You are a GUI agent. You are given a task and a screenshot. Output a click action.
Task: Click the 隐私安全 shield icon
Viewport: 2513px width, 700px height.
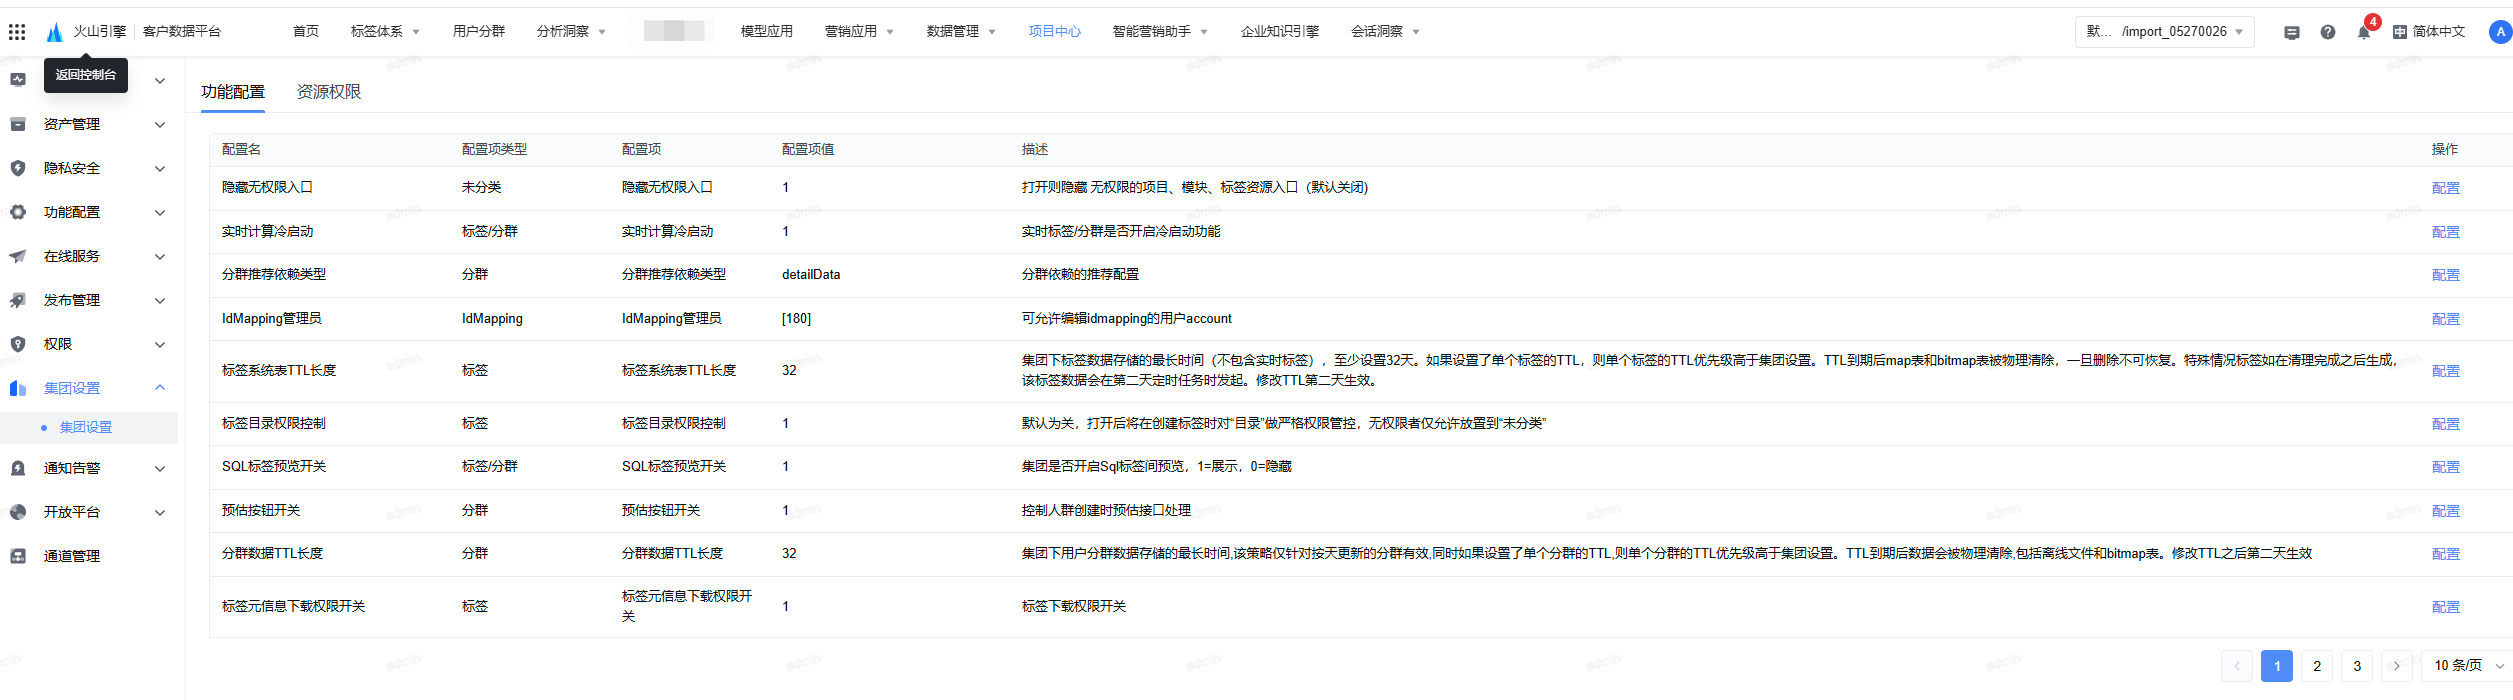18,168
